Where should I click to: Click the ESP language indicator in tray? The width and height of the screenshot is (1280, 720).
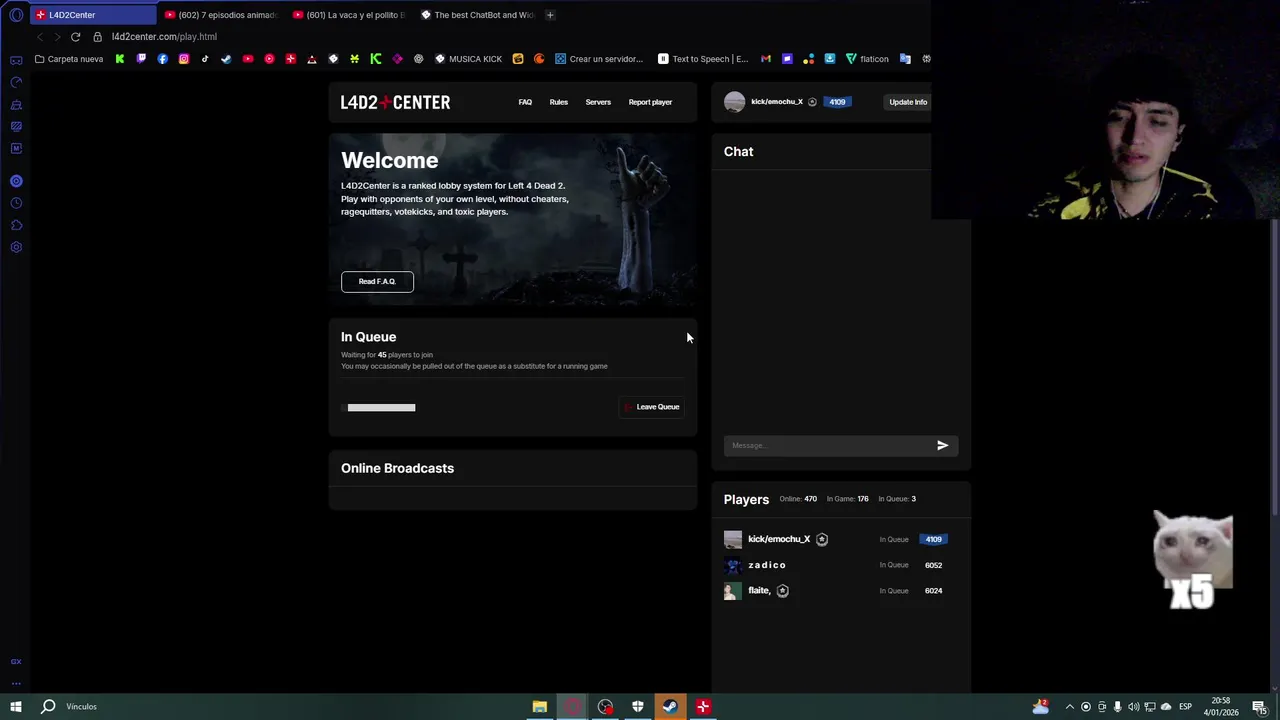tap(1185, 707)
